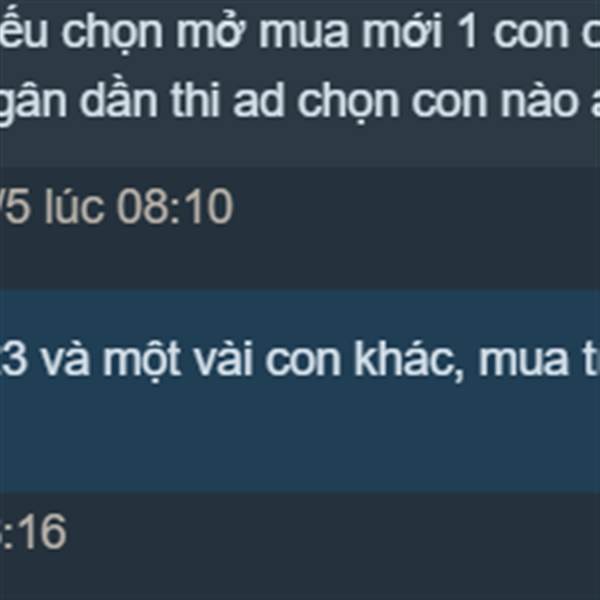This screenshot has height=600, width=600.
Task: Click the '08:10' comment timestamp
Action: click(x=175, y=207)
